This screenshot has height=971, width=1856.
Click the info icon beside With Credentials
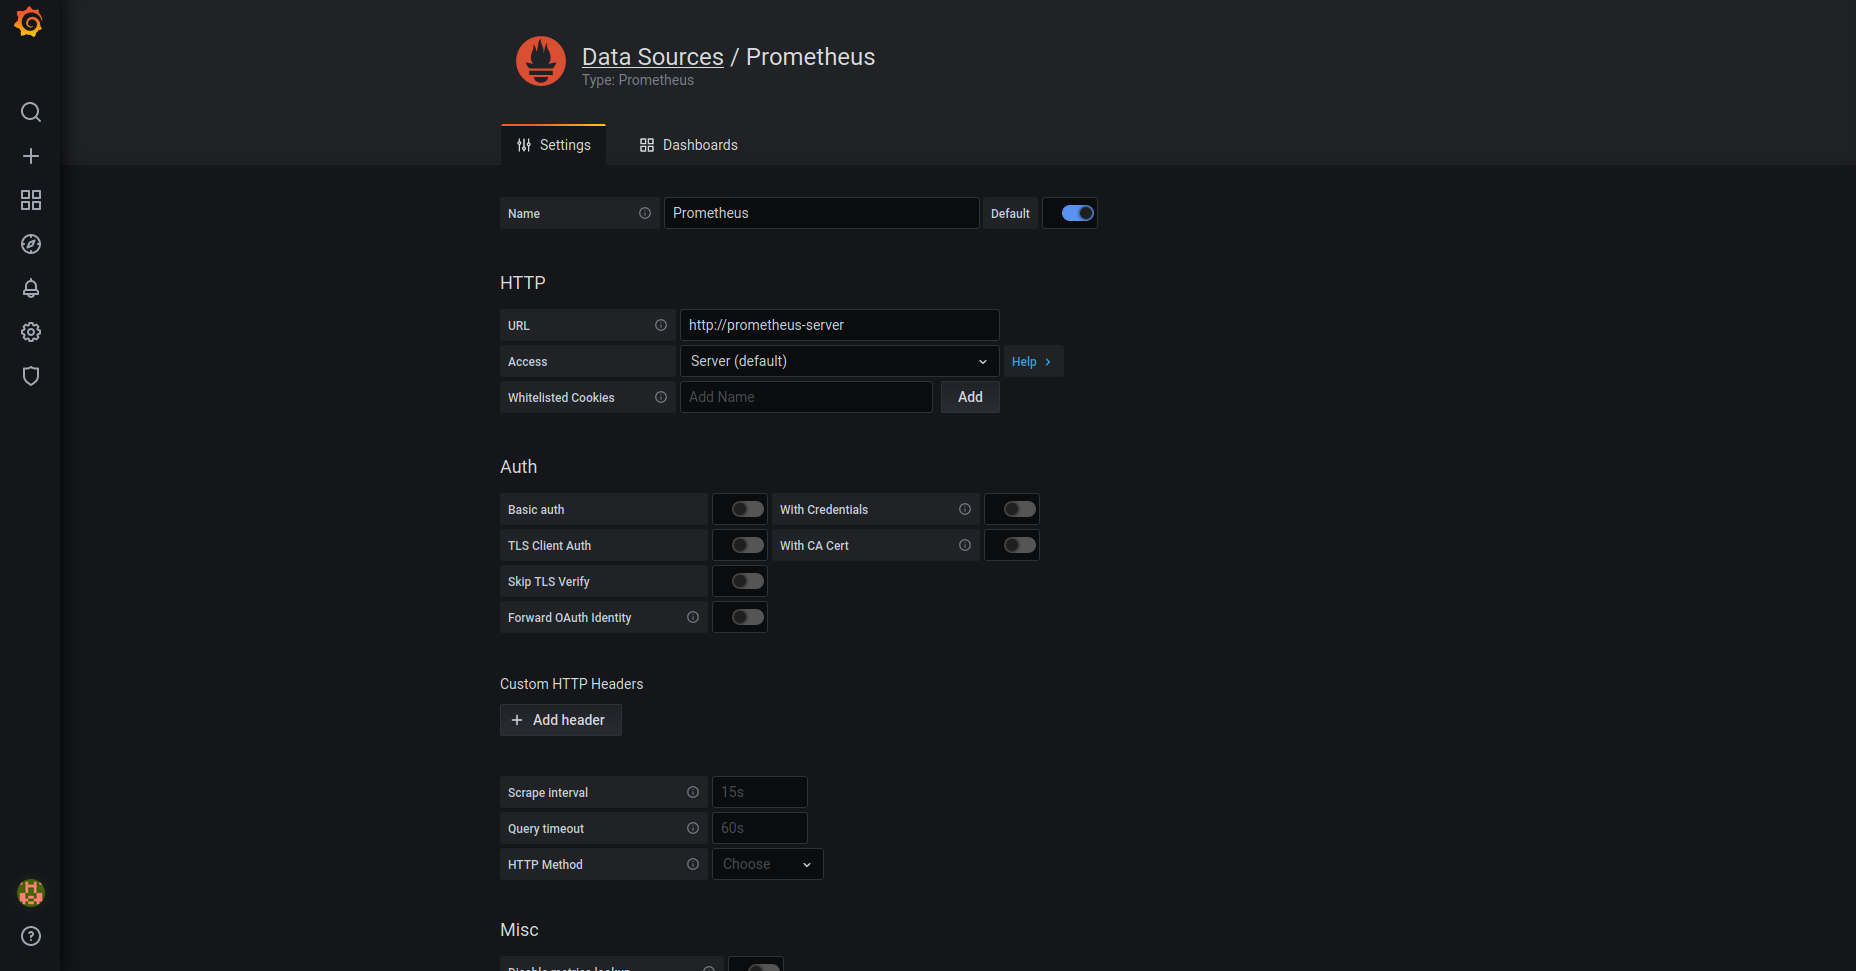pyautogui.click(x=965, y=509)
